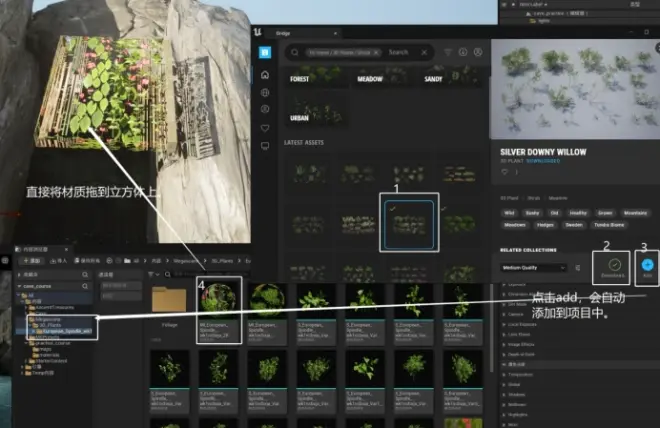Expand the Image Effects settings section
Image resolution: width=660 pixels, height=428 pixels.
520,343
